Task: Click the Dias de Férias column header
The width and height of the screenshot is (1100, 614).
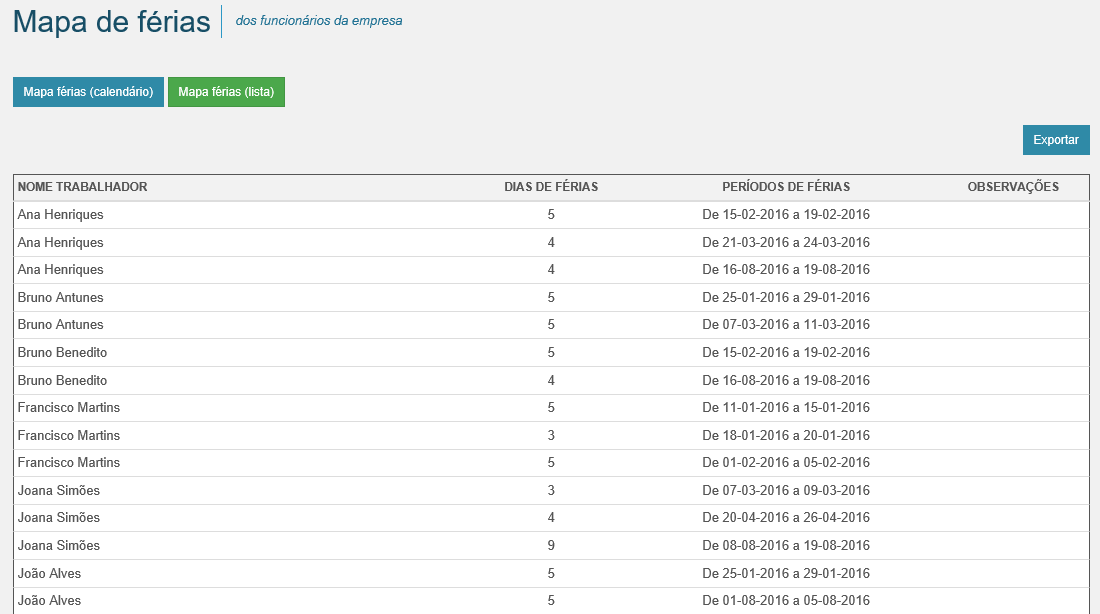Action: coord(551,187)
